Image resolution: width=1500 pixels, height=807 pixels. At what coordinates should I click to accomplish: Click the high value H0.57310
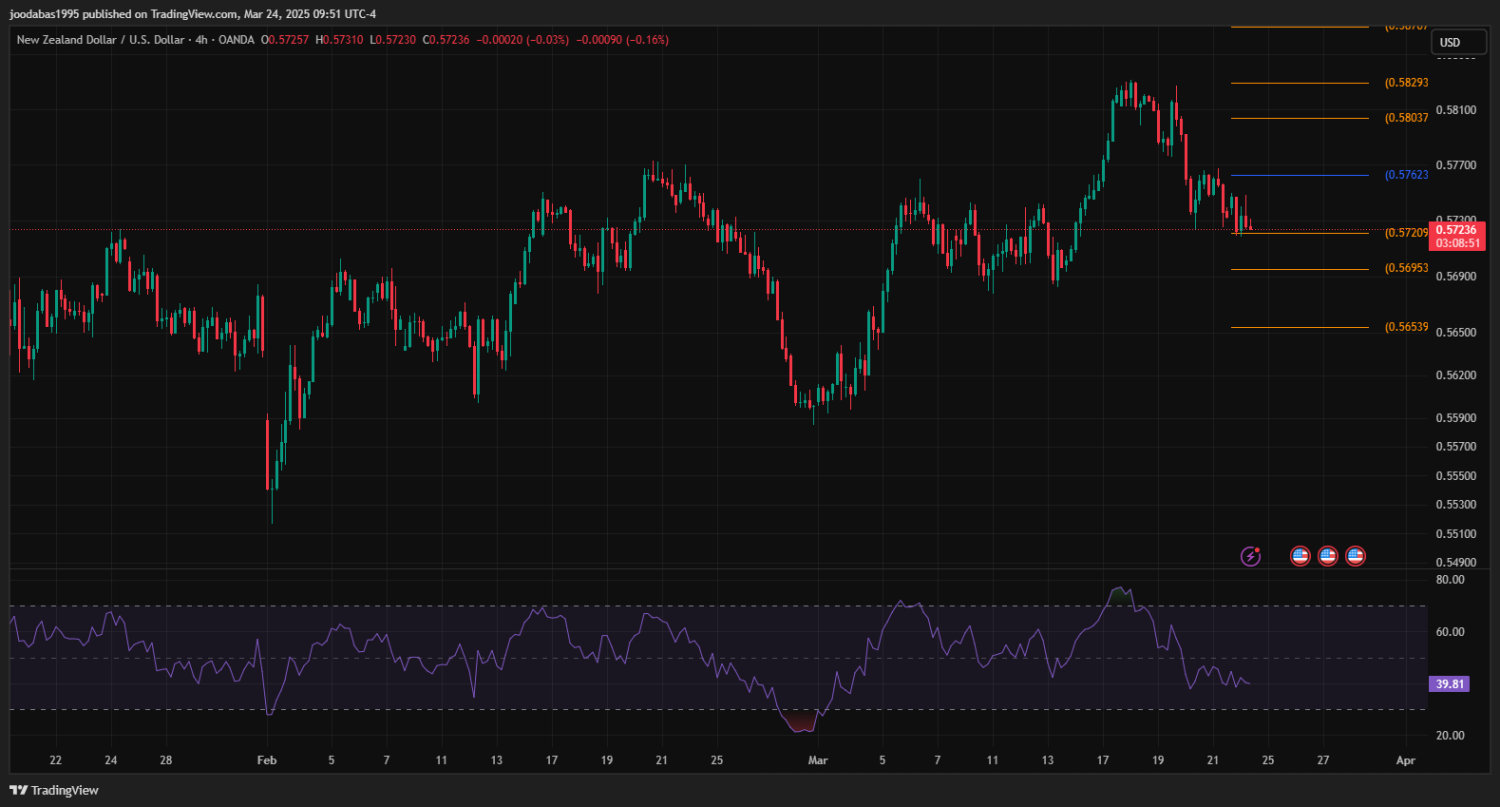click(340, 40)
